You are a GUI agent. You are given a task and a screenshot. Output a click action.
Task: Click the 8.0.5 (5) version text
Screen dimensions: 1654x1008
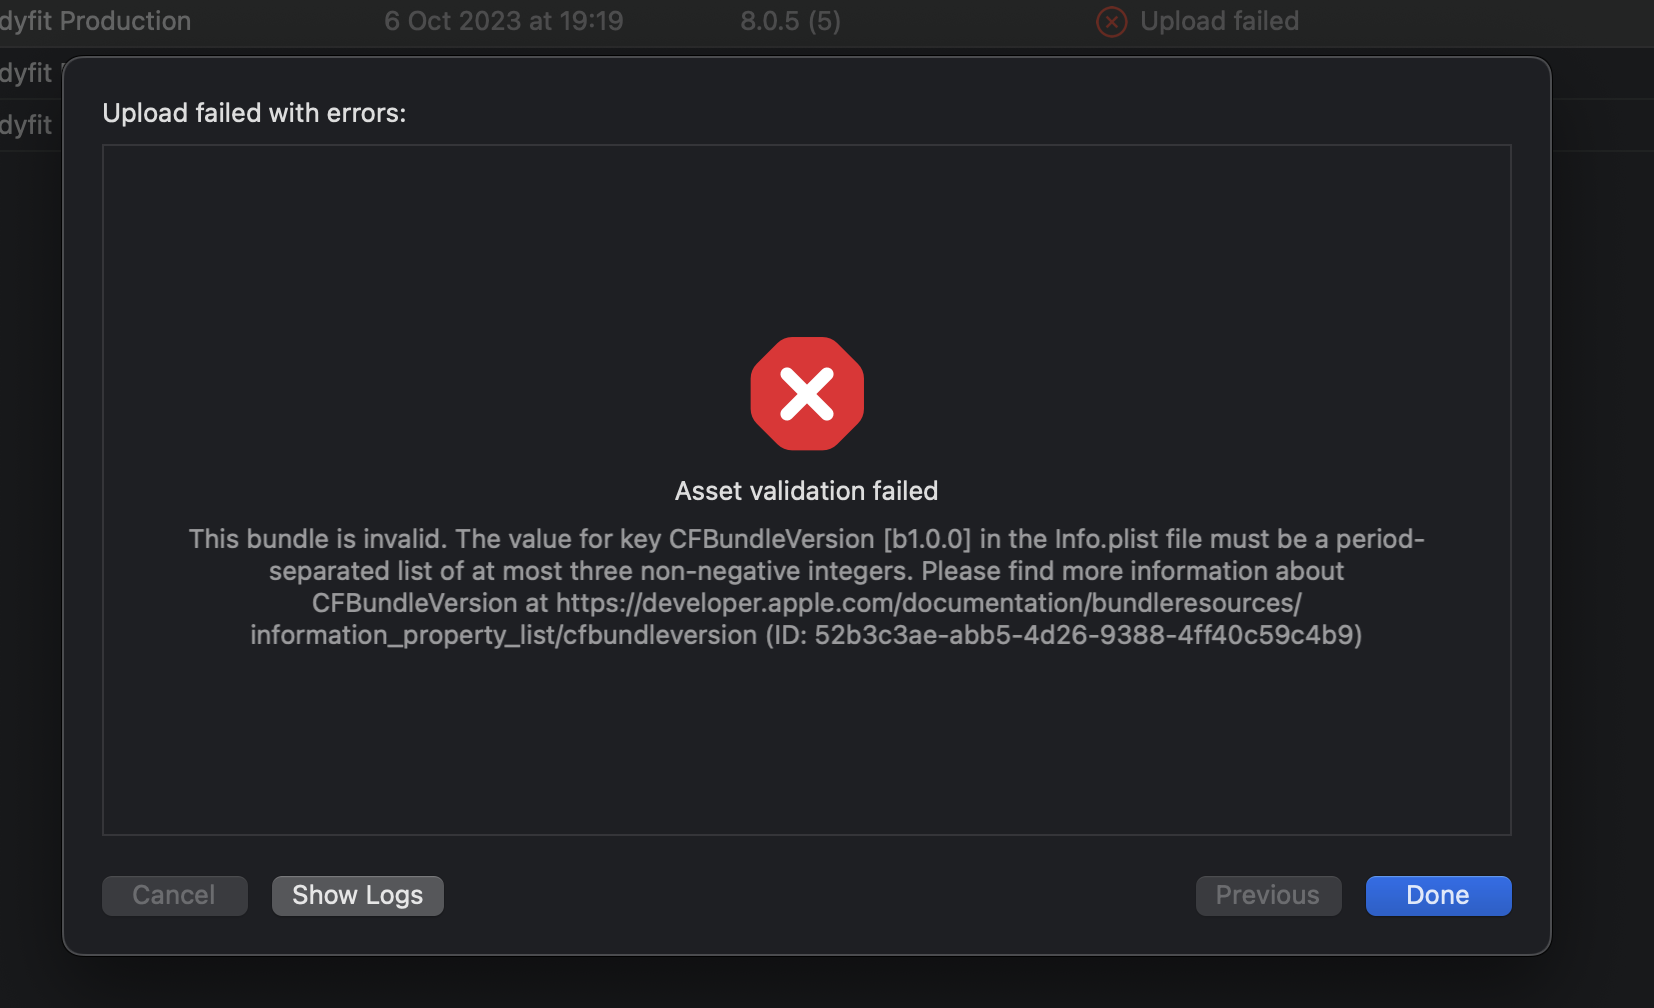pos(790,21)
